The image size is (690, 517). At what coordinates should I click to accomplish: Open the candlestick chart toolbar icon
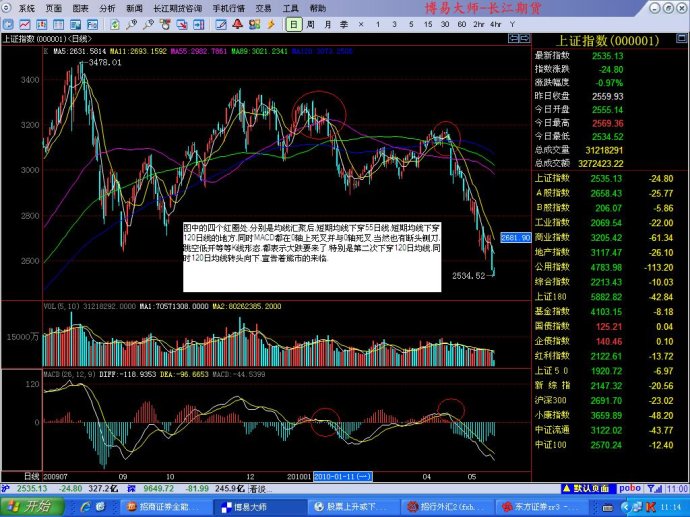click(x=41, y=24)
